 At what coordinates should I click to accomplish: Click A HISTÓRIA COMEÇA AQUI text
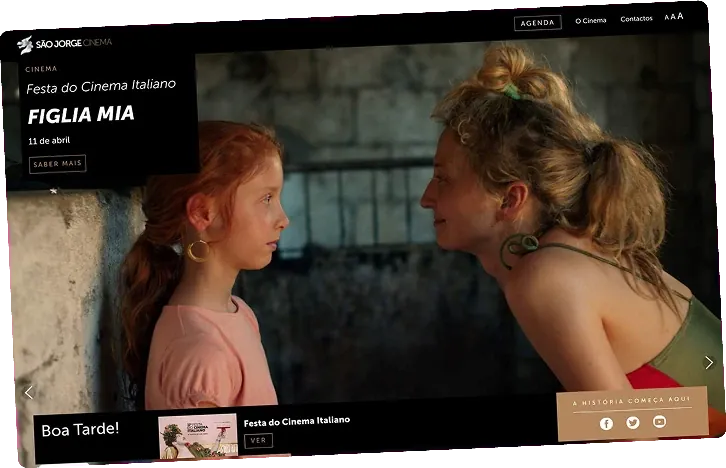(632, 401)
